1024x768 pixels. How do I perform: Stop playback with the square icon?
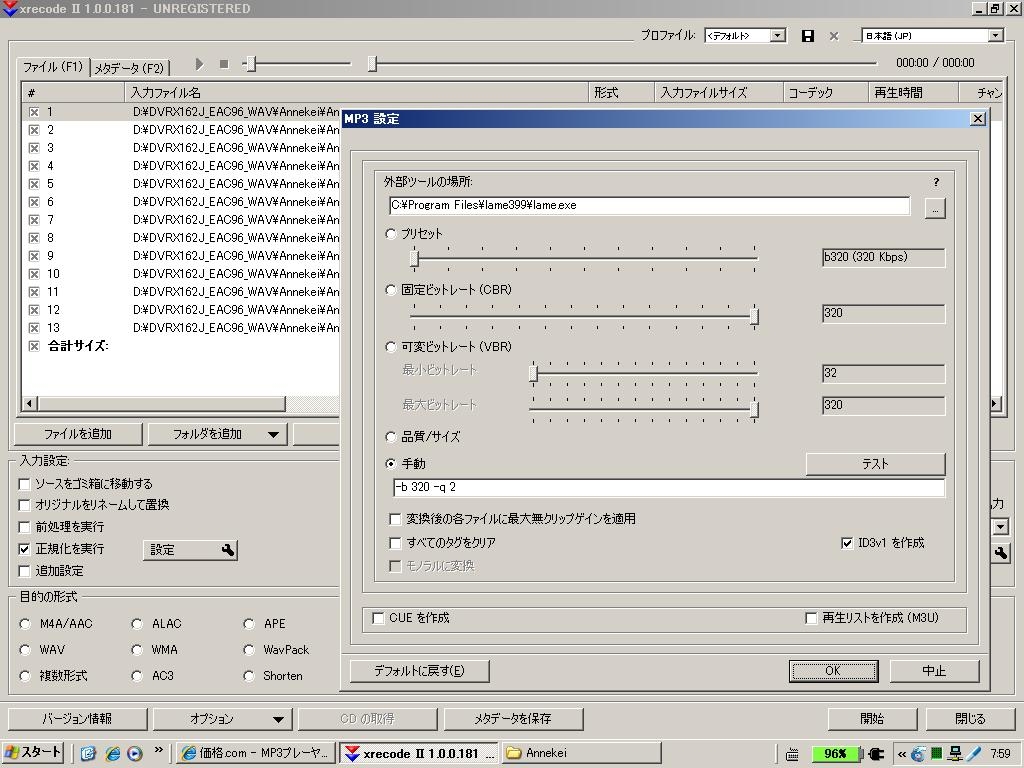coord(224,64)
